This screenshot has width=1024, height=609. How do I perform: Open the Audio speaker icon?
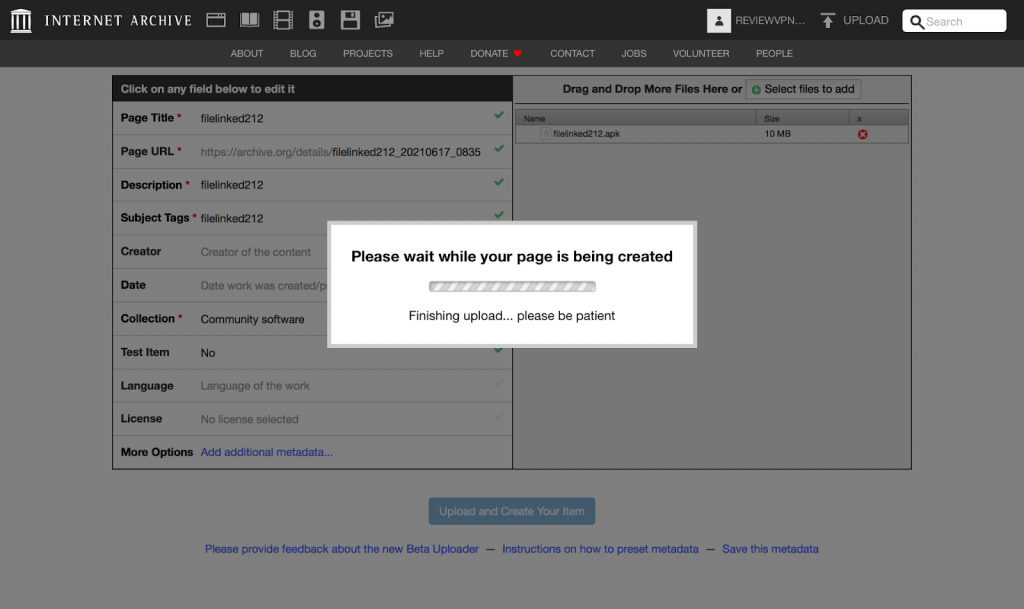(x=317, y=20)
